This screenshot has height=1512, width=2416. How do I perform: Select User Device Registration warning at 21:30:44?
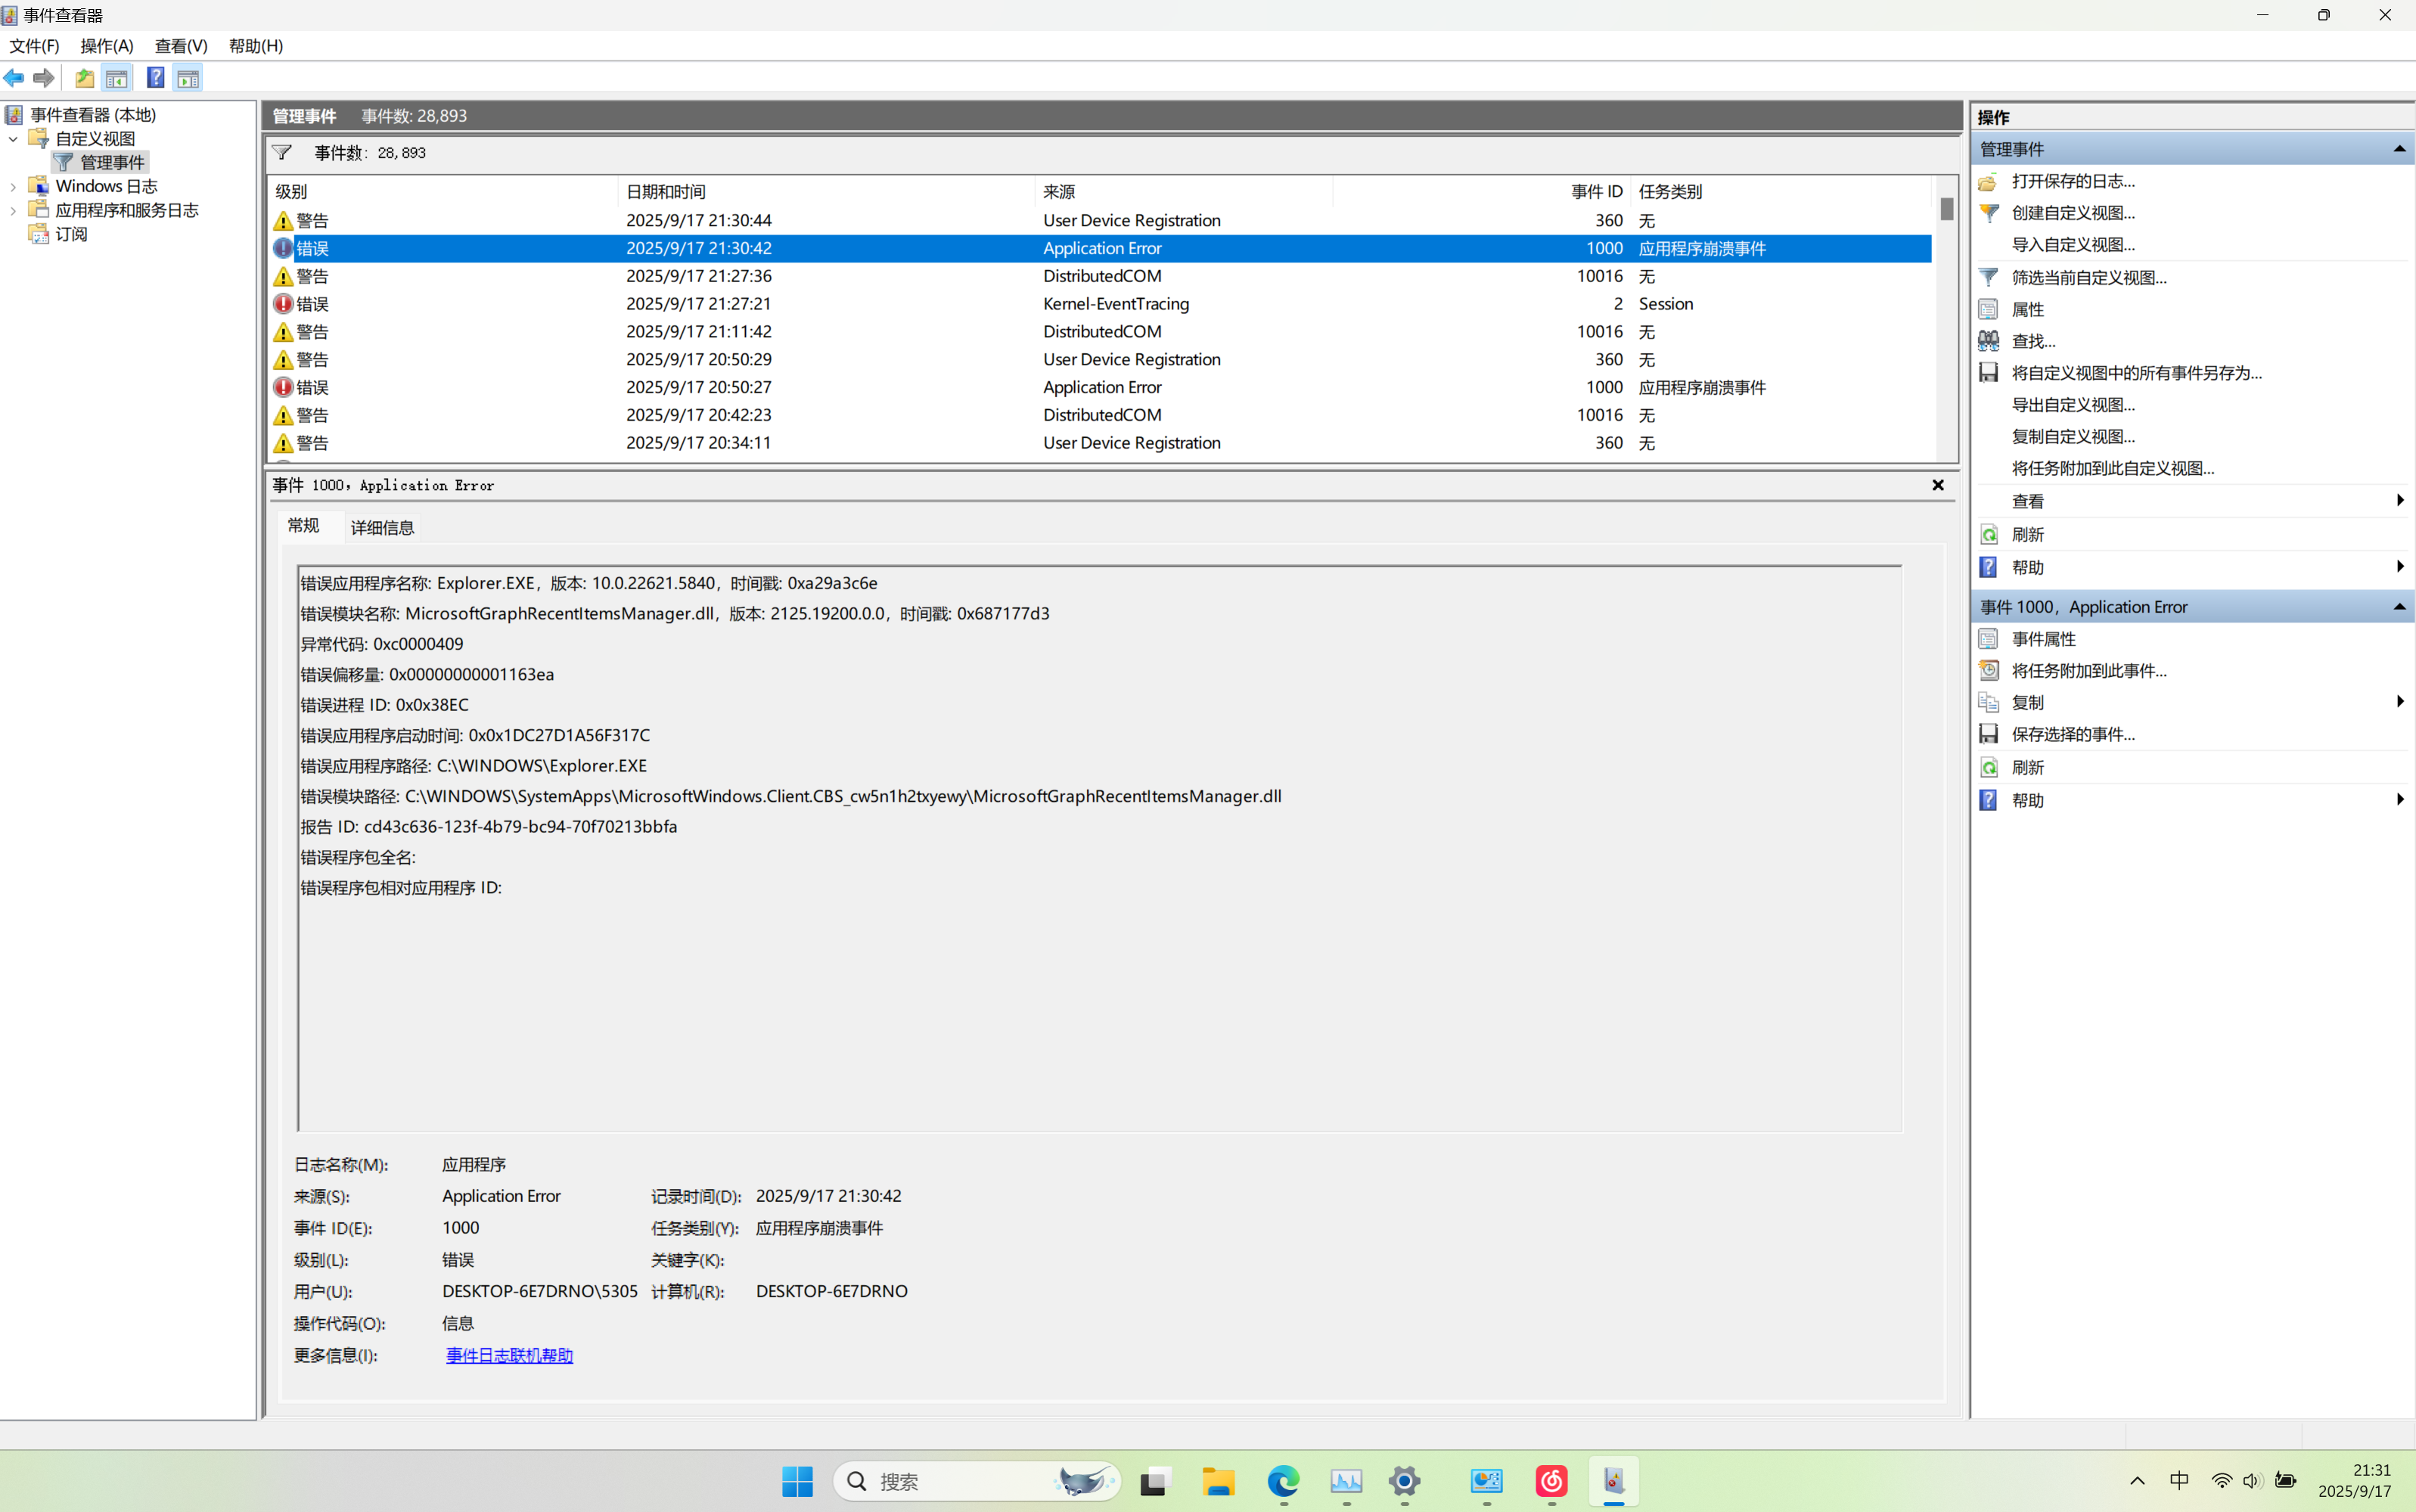[1100, 221]
